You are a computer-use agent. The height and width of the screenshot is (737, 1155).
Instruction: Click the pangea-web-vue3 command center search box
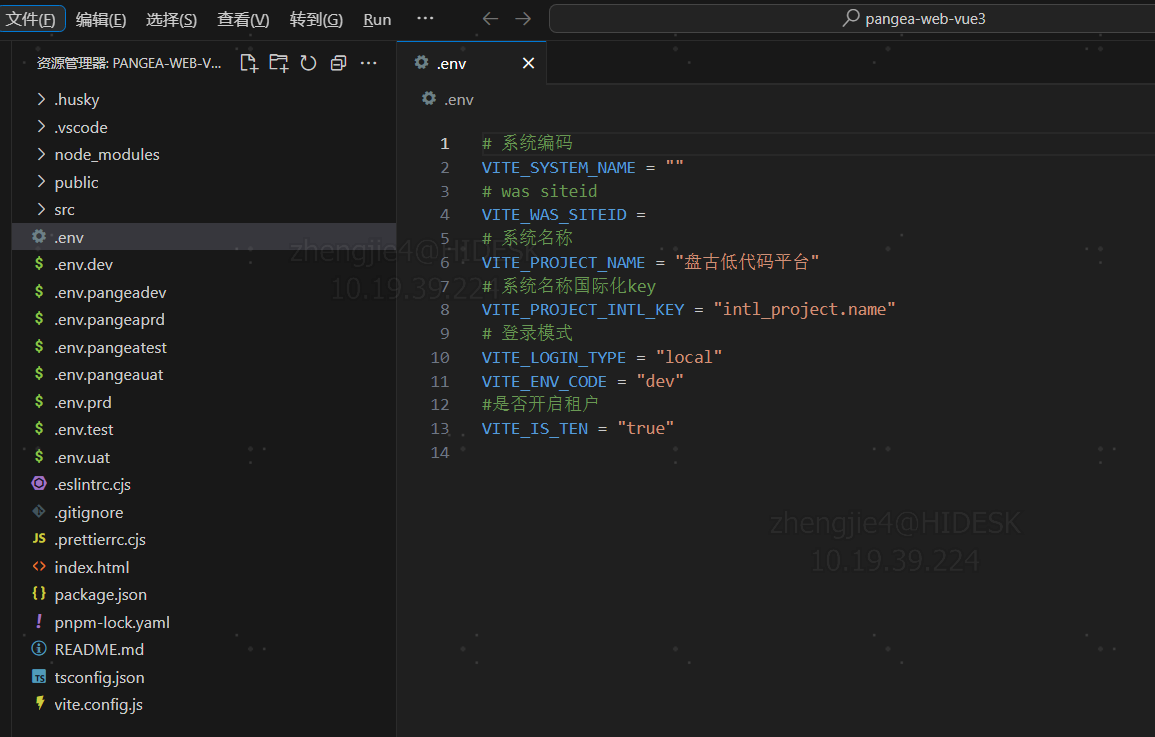[852, 18]
